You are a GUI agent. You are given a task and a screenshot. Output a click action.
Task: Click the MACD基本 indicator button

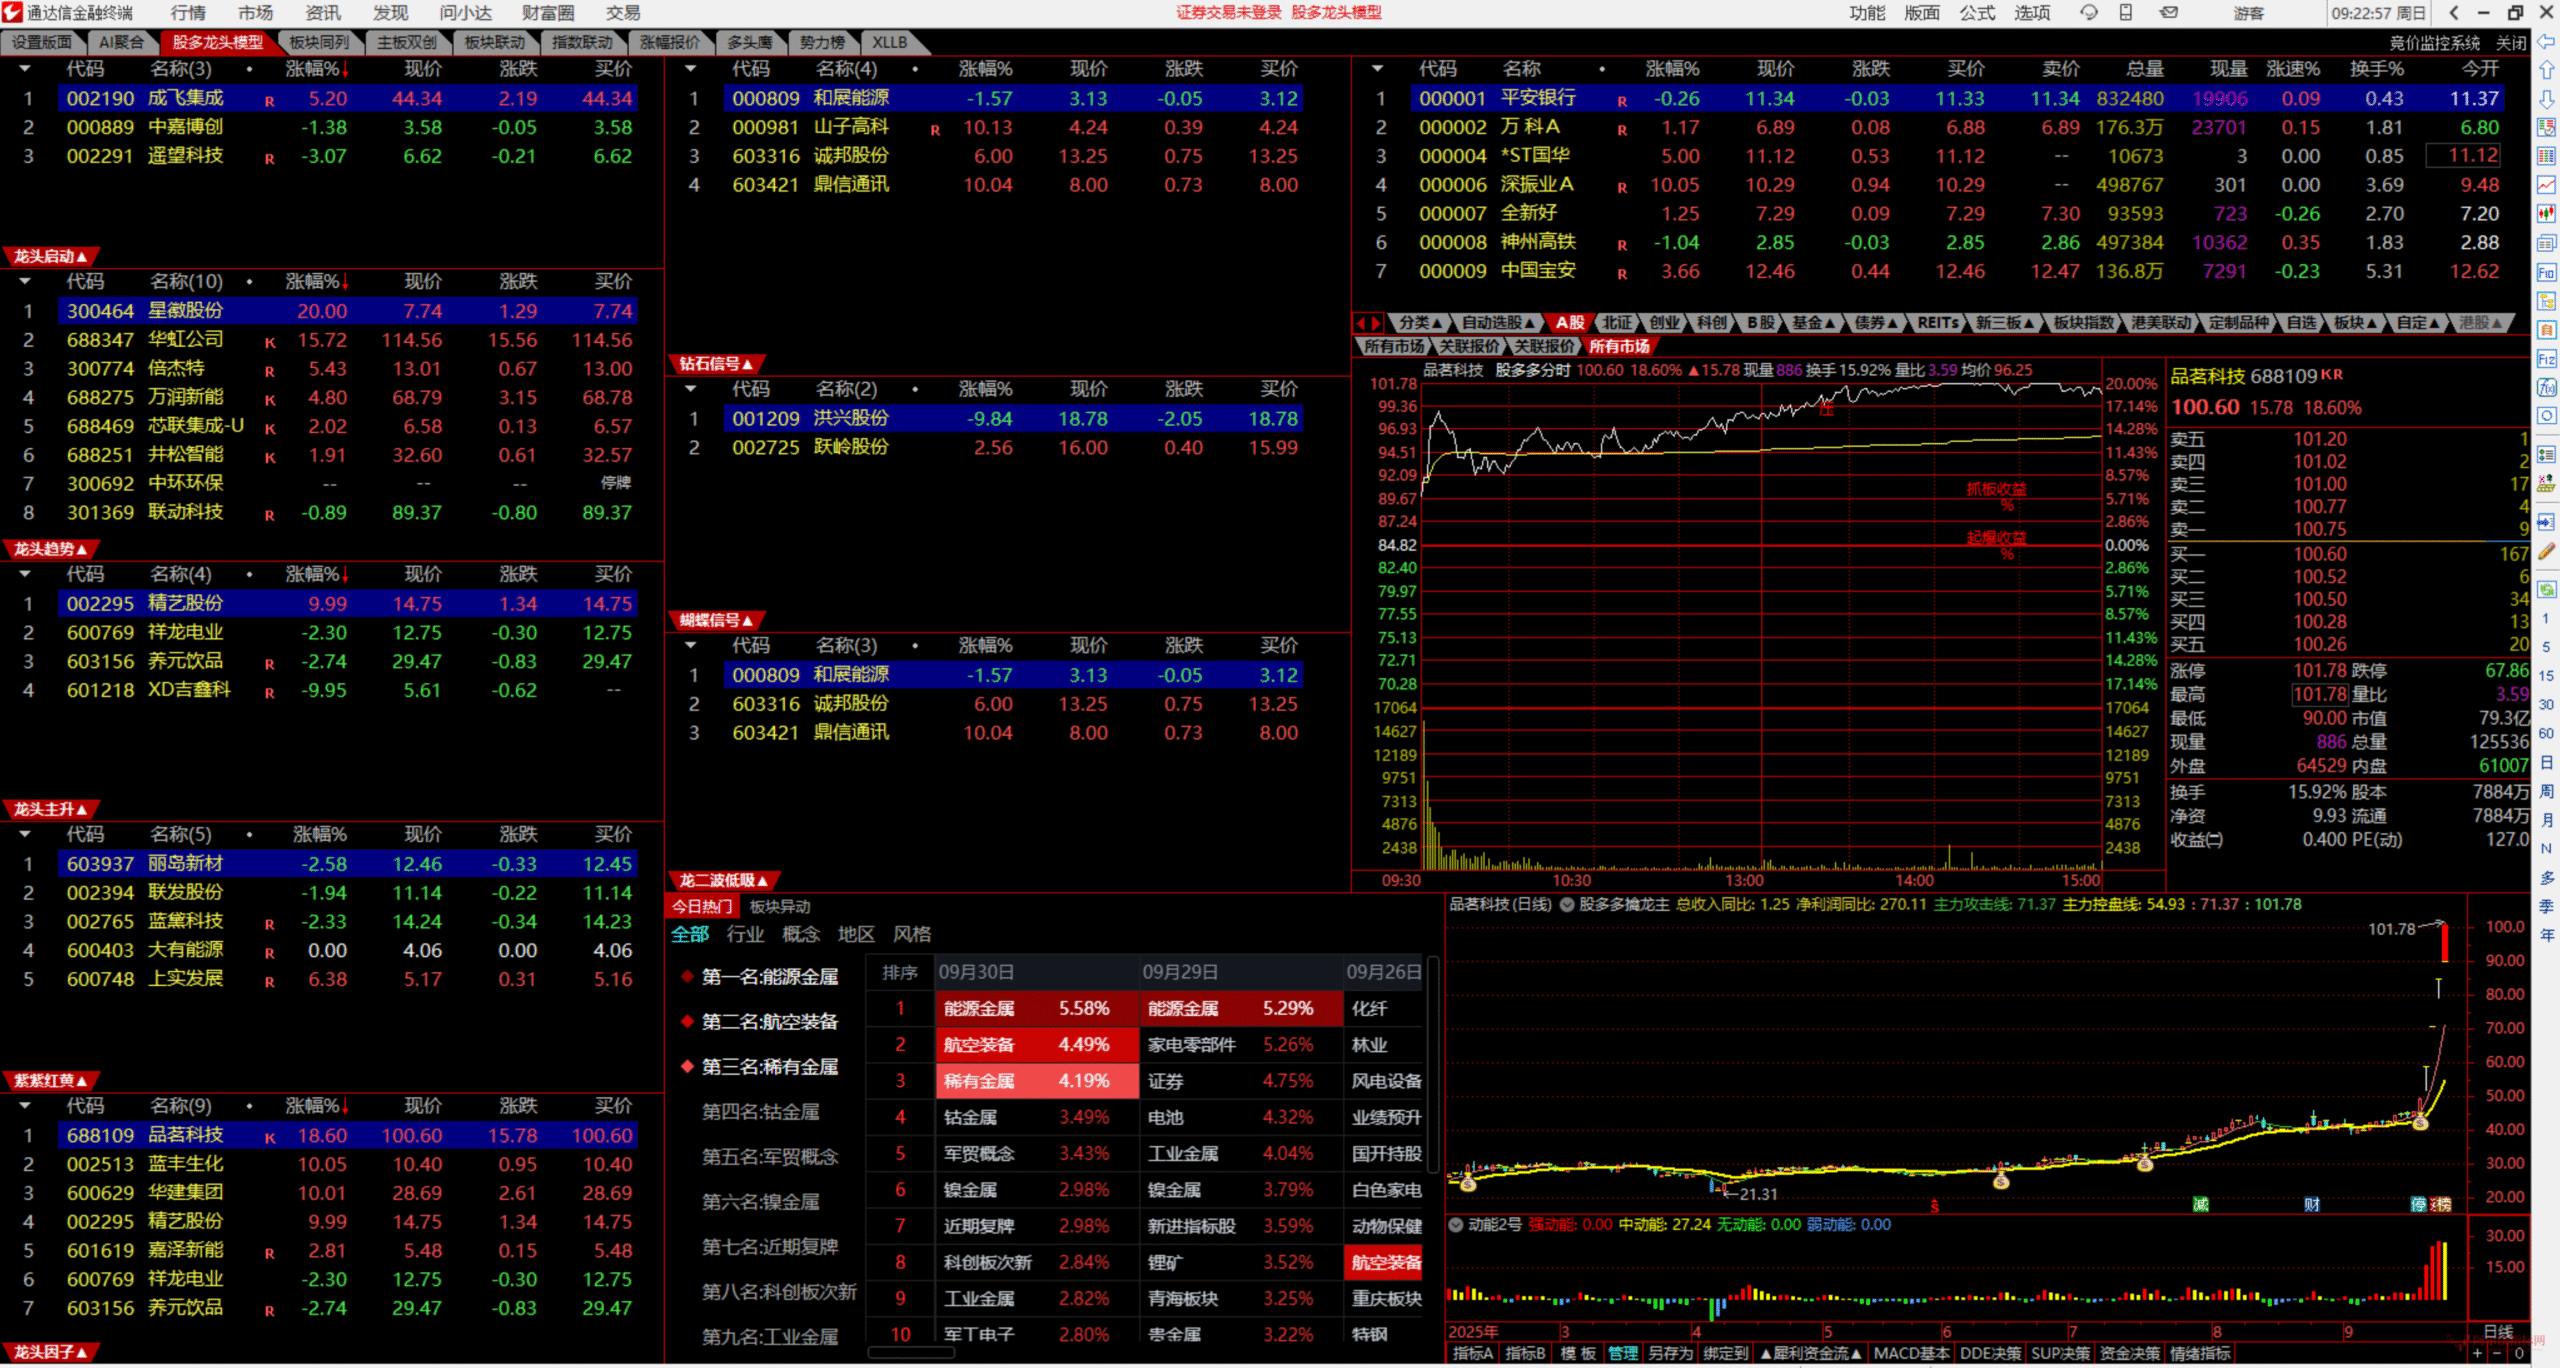1910,1354
